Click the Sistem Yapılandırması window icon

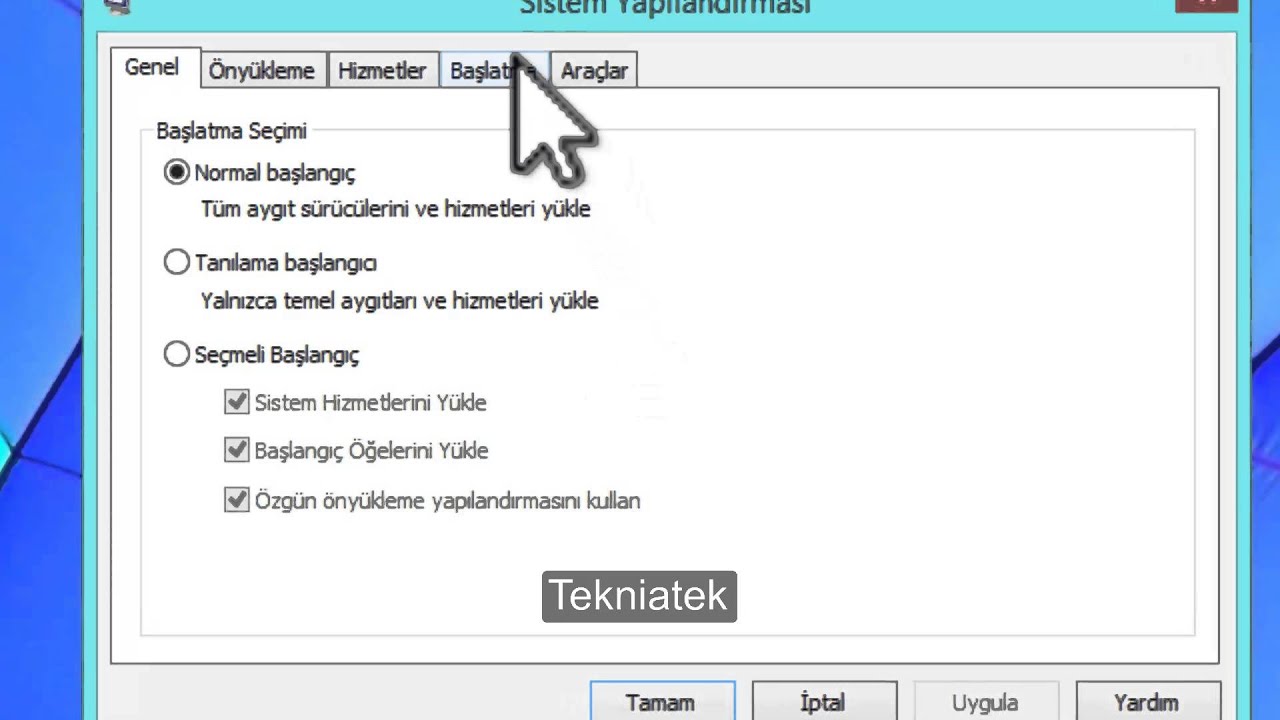pos(119,5)
